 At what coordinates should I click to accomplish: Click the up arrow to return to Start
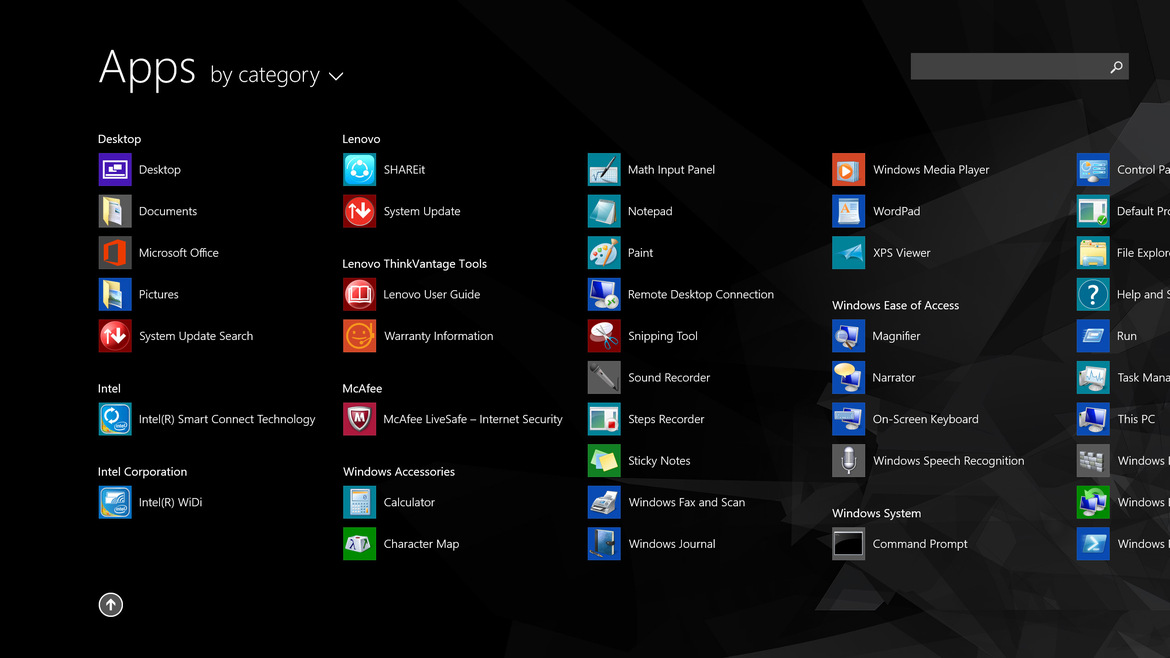[110, 605]
